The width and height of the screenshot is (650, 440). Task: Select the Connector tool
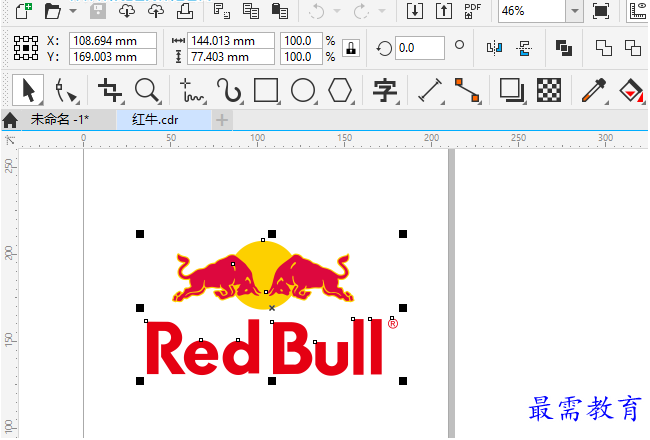pyautogui.click(x=468, y=90)
